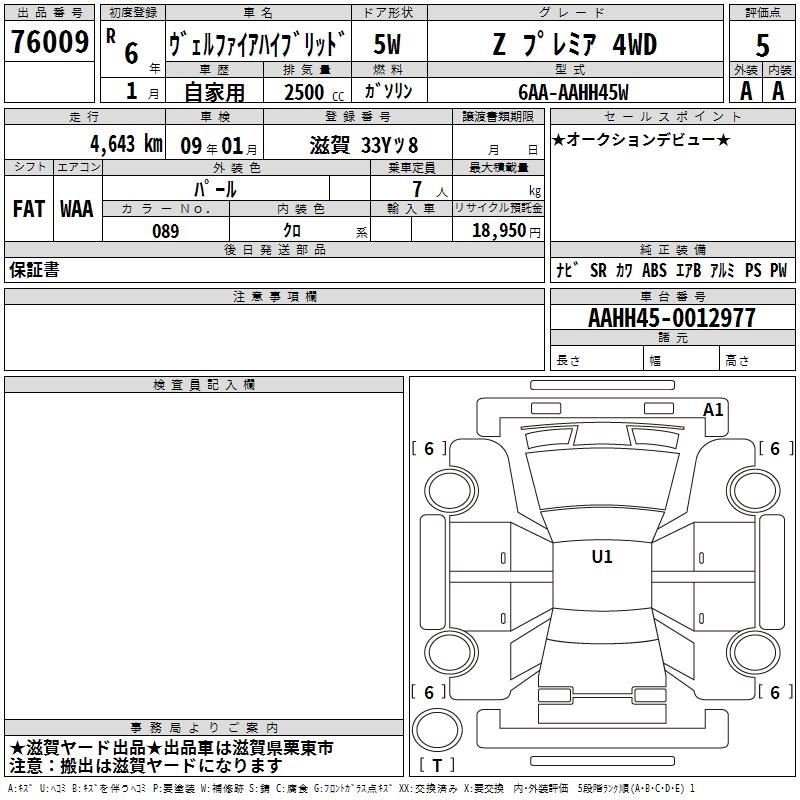This screenshot has height=800, width=800.
Task: Click the 幅 dimension field
Action: click(682, 360)
